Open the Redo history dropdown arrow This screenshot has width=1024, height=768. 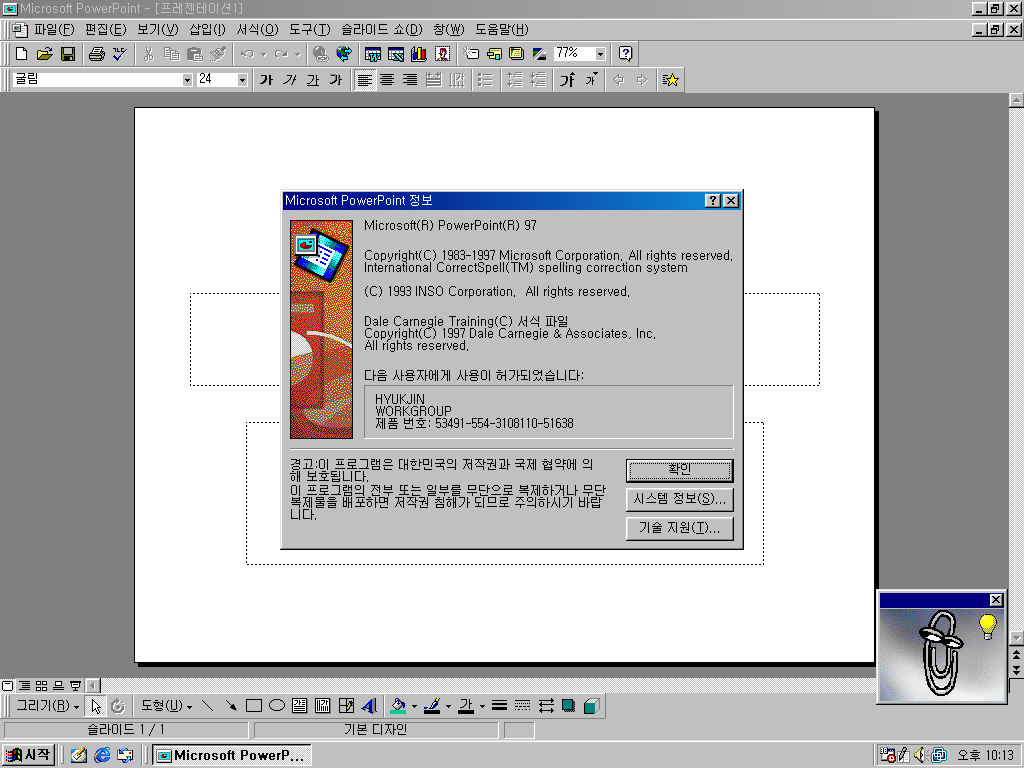click(298, 54)
